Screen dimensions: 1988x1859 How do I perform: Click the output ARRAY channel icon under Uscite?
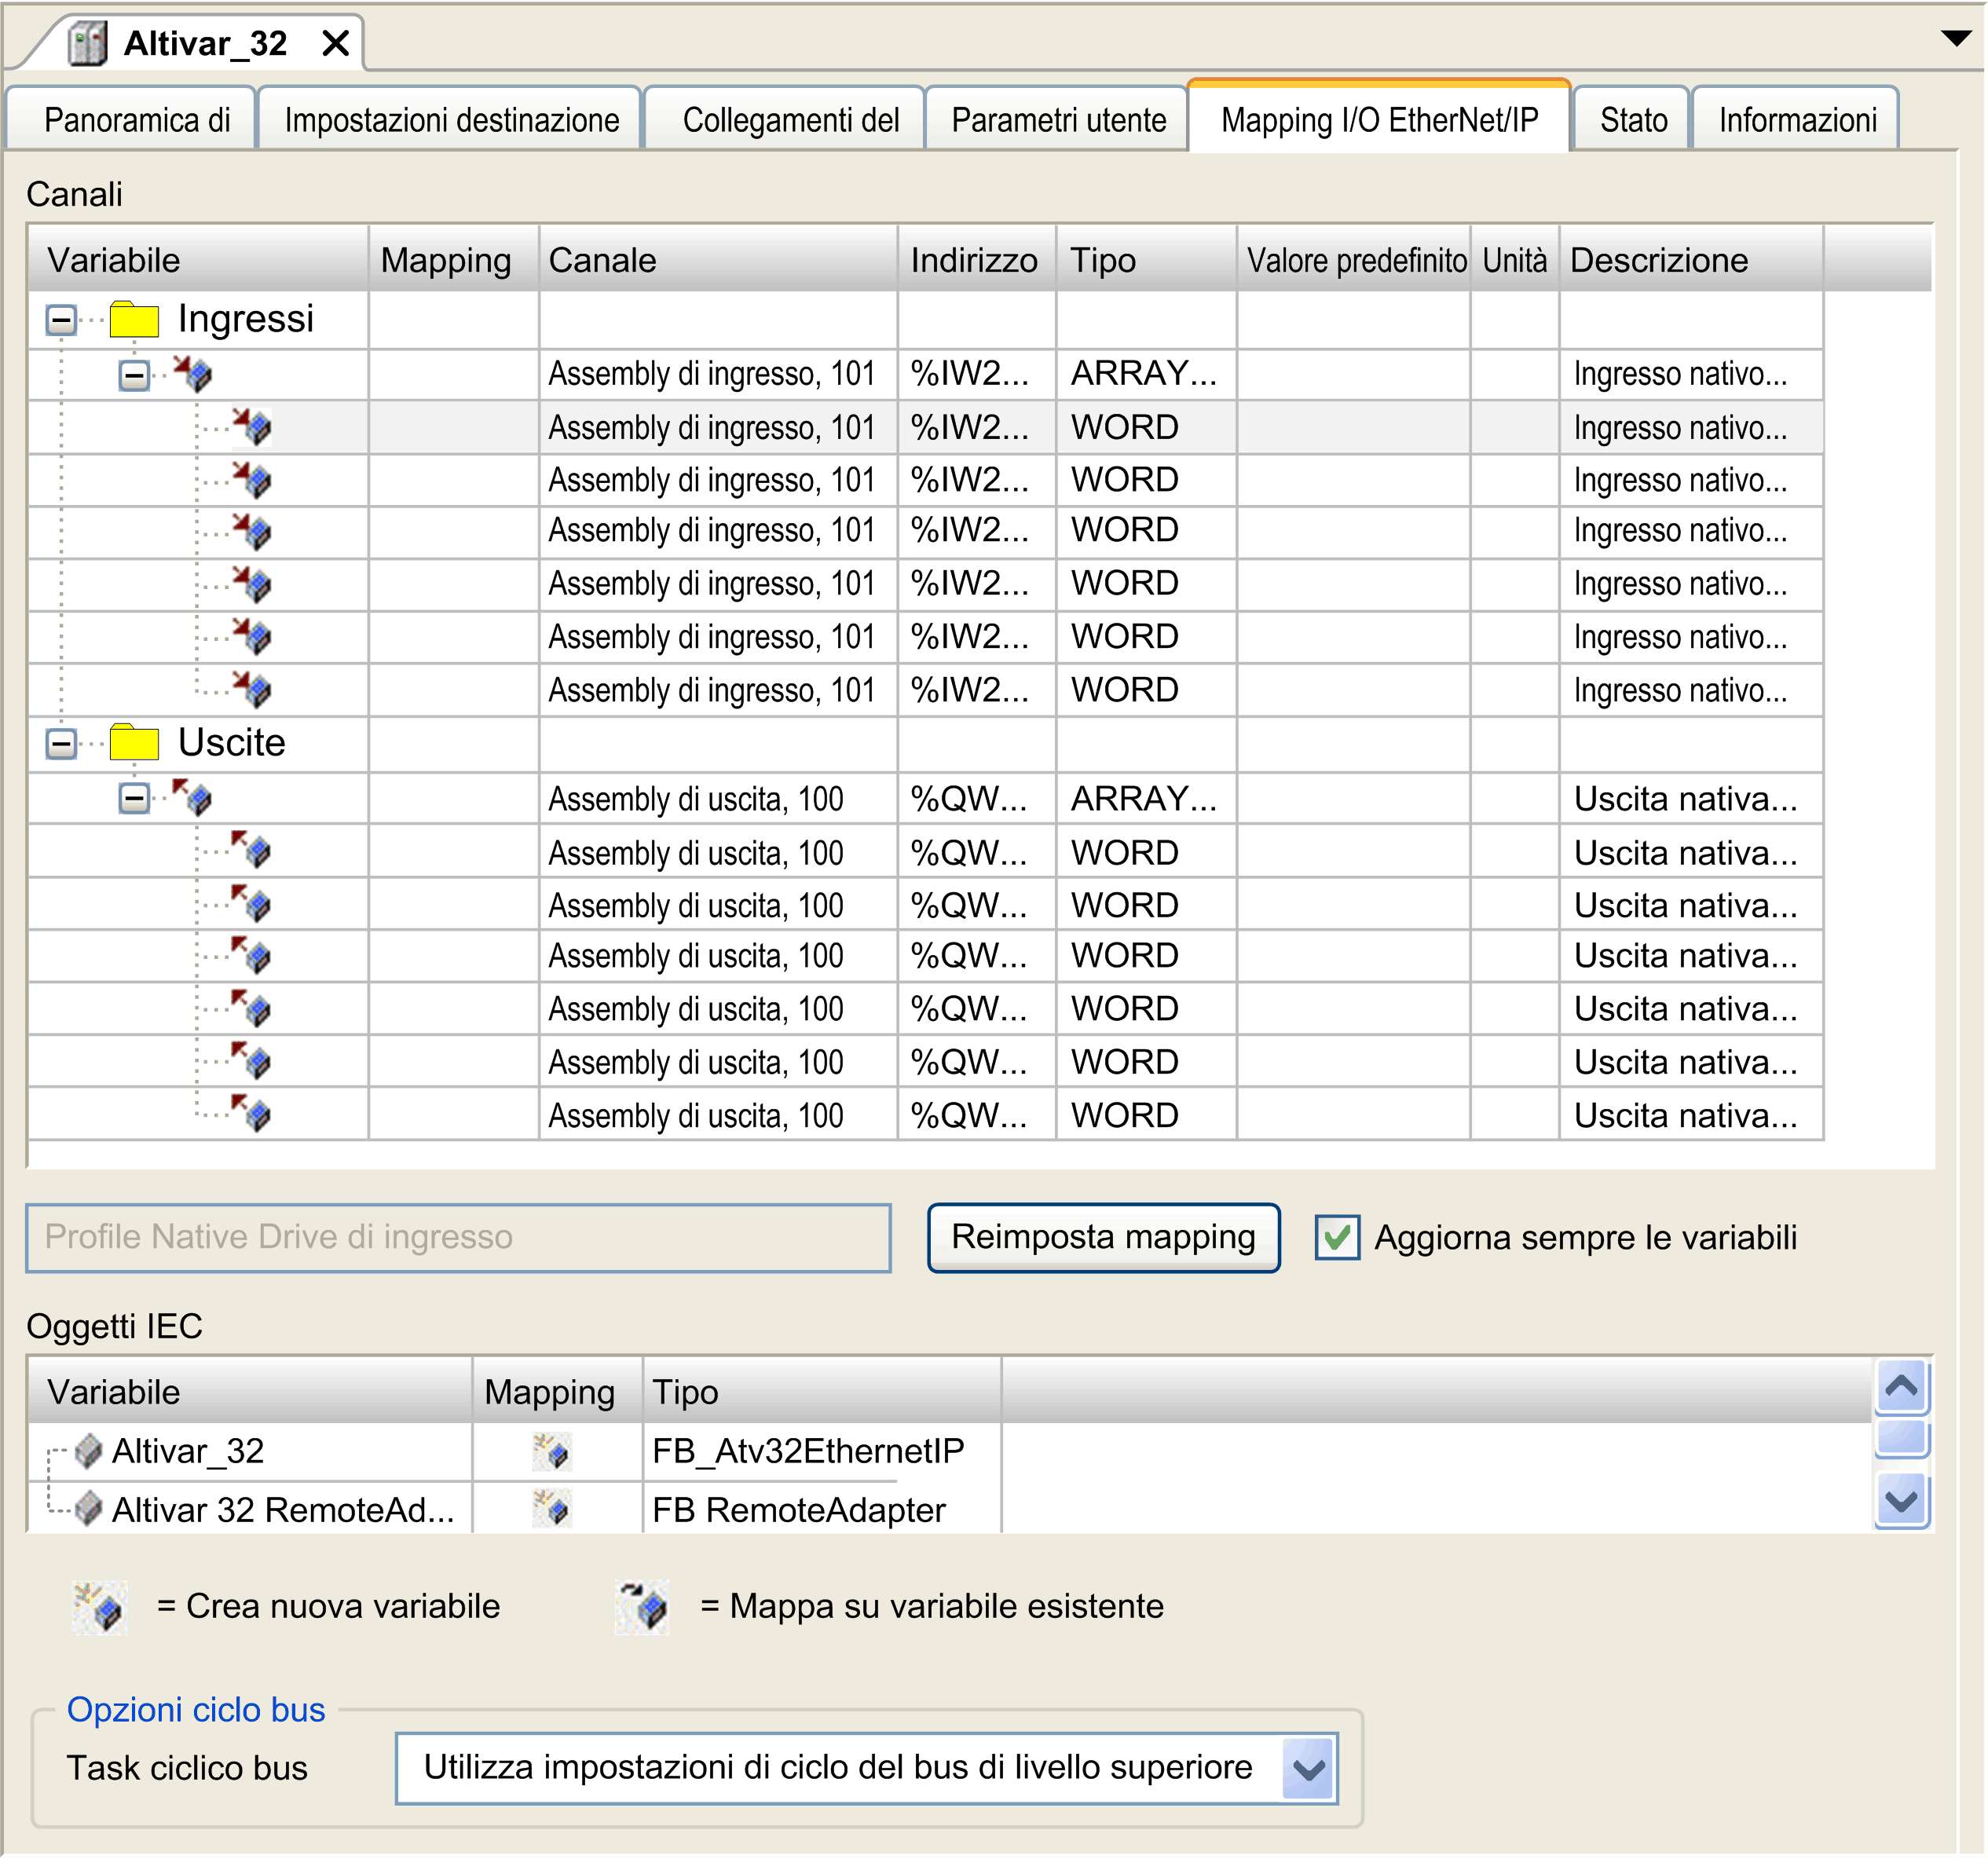coord(192,798)
